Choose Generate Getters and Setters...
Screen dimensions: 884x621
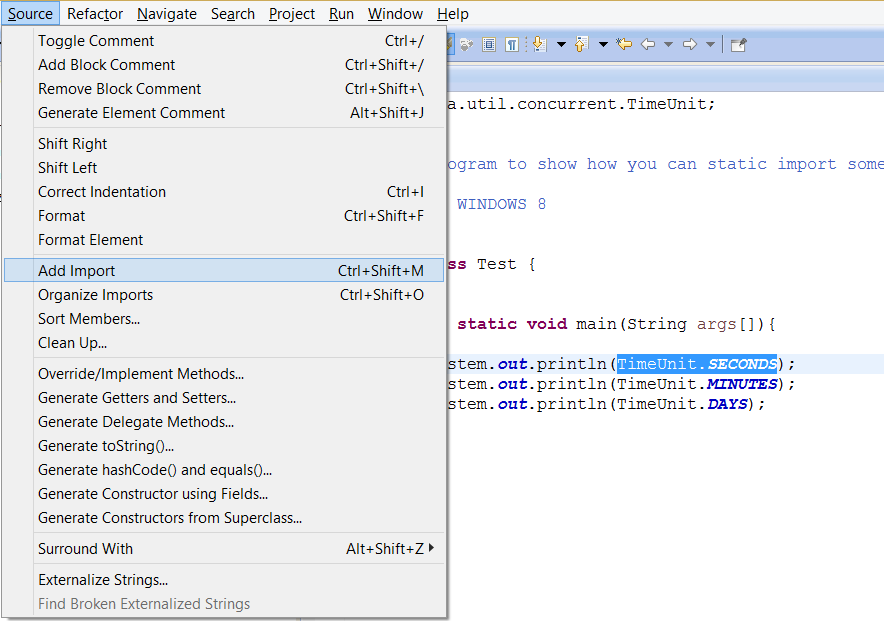pos(224,398)
